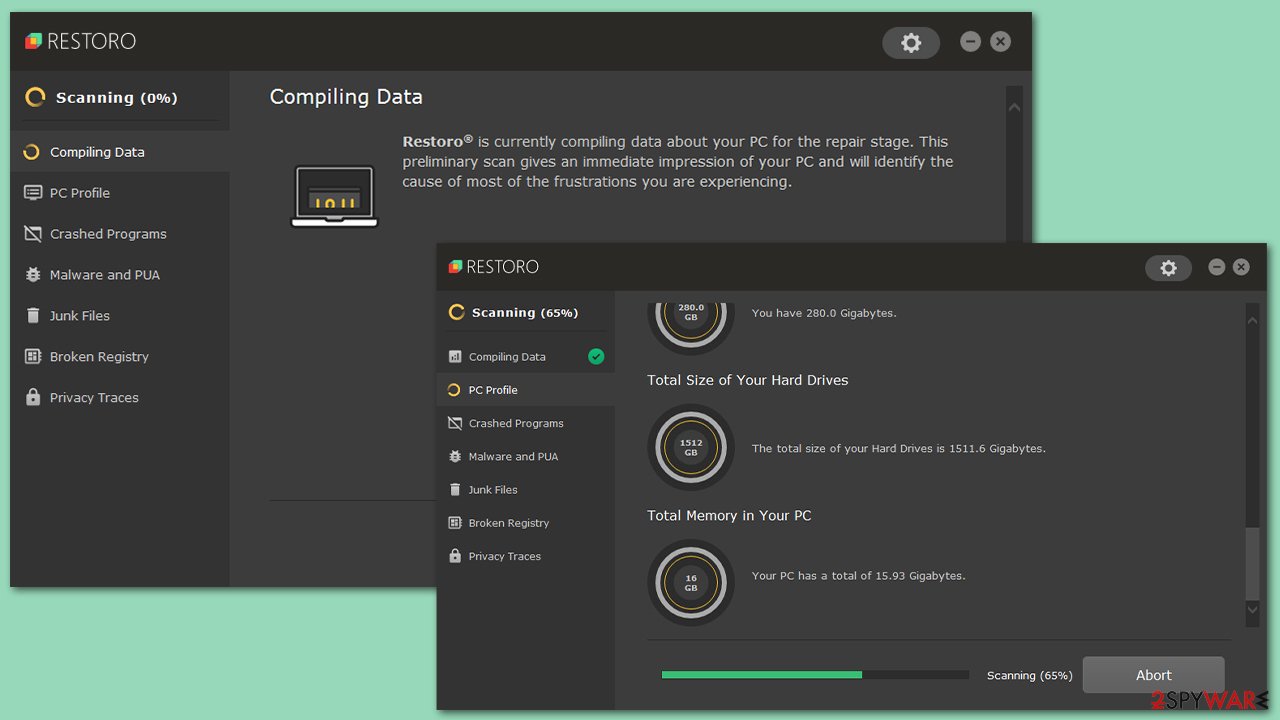Image resolution: width=1280 pixels, height=720 pixels.
Task: Open Junk Files in front window sidebar
Action: 526,490
